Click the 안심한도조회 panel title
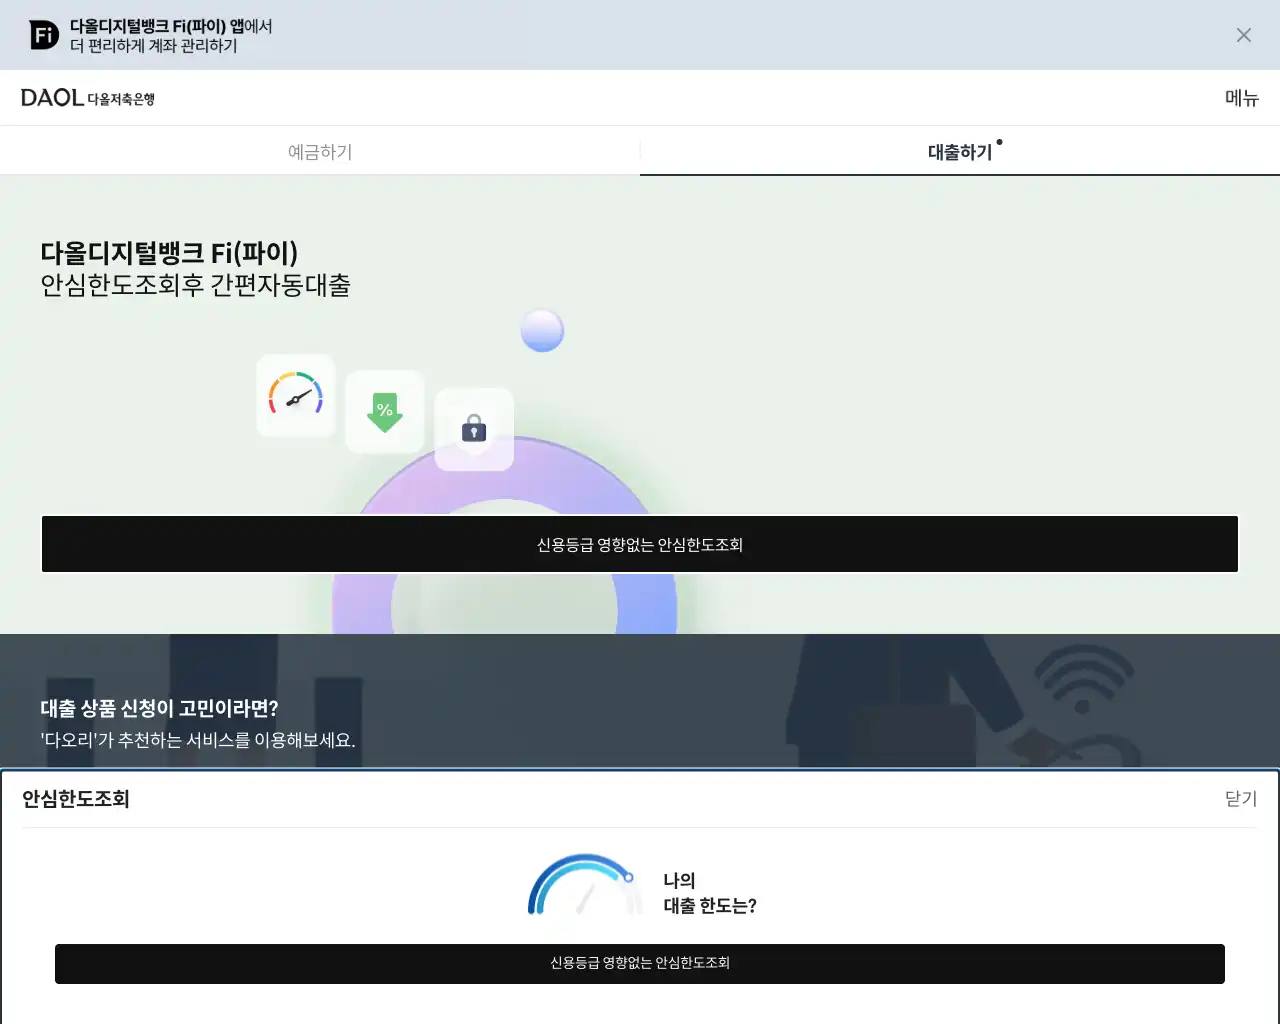 coord(76,798)
